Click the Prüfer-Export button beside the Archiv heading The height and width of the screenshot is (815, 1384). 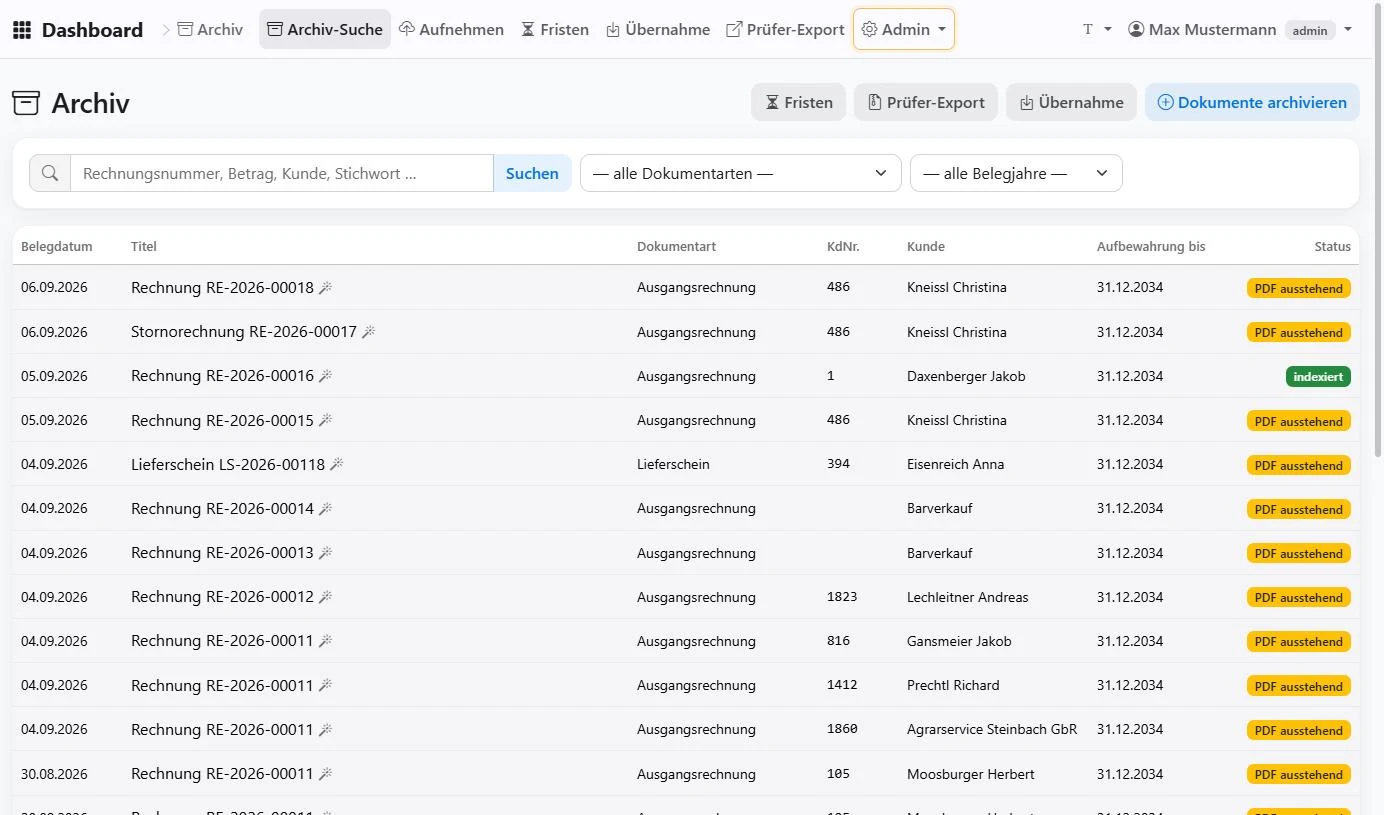(x=926, y=102)
